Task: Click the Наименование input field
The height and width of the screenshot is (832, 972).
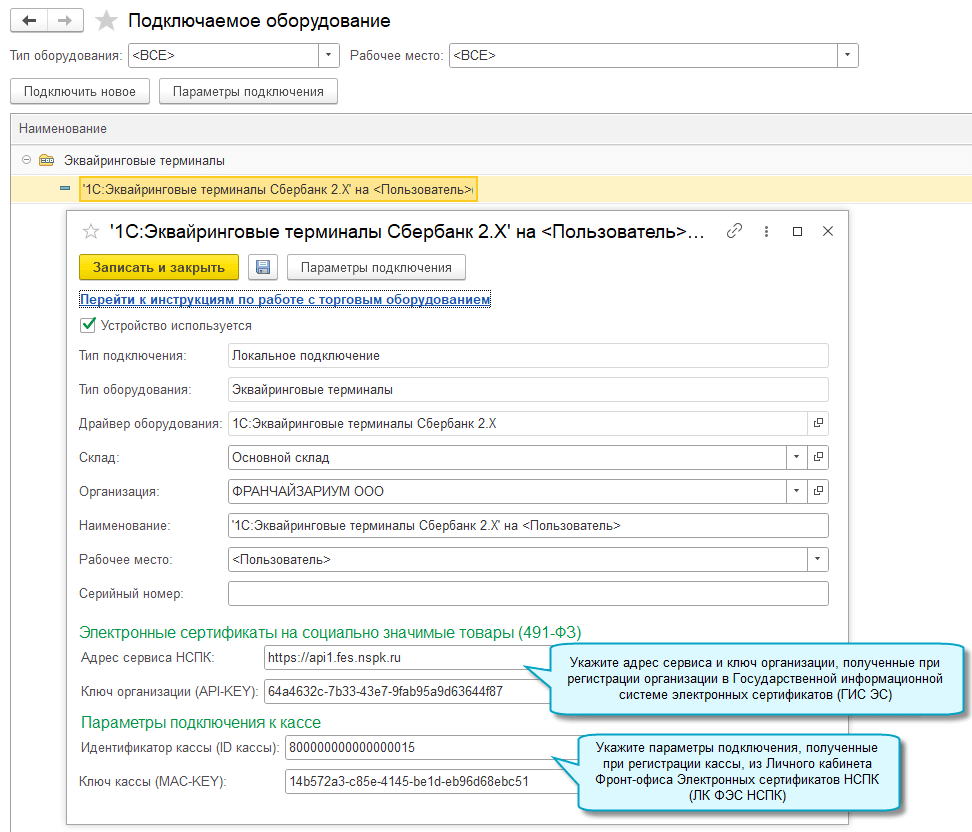Action: pyautogui.click(x=528, y=526)
